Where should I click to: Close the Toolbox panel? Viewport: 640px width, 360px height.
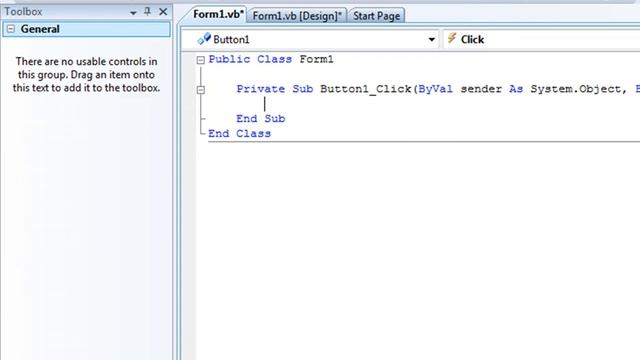(x=163, y=11)
